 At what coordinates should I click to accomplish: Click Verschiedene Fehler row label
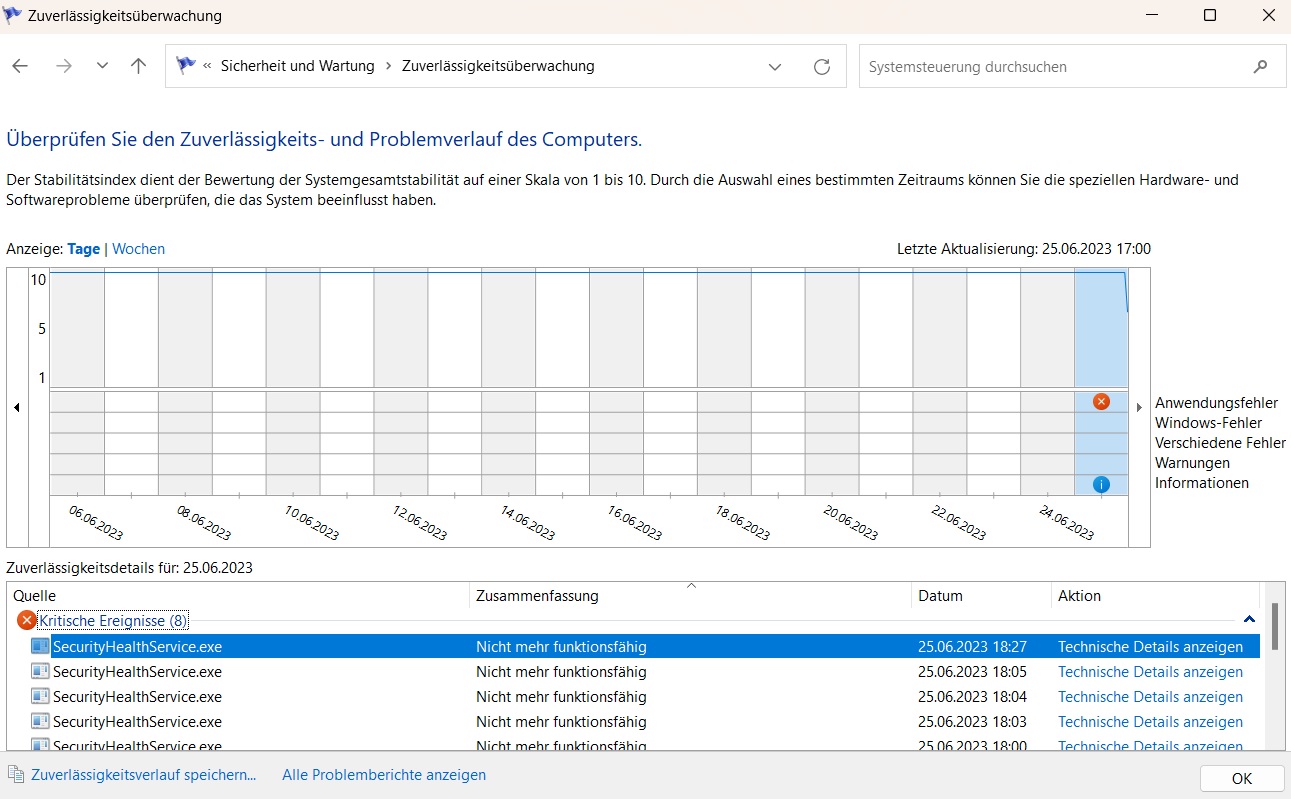pyautogui.click(x=1220, y=443)
